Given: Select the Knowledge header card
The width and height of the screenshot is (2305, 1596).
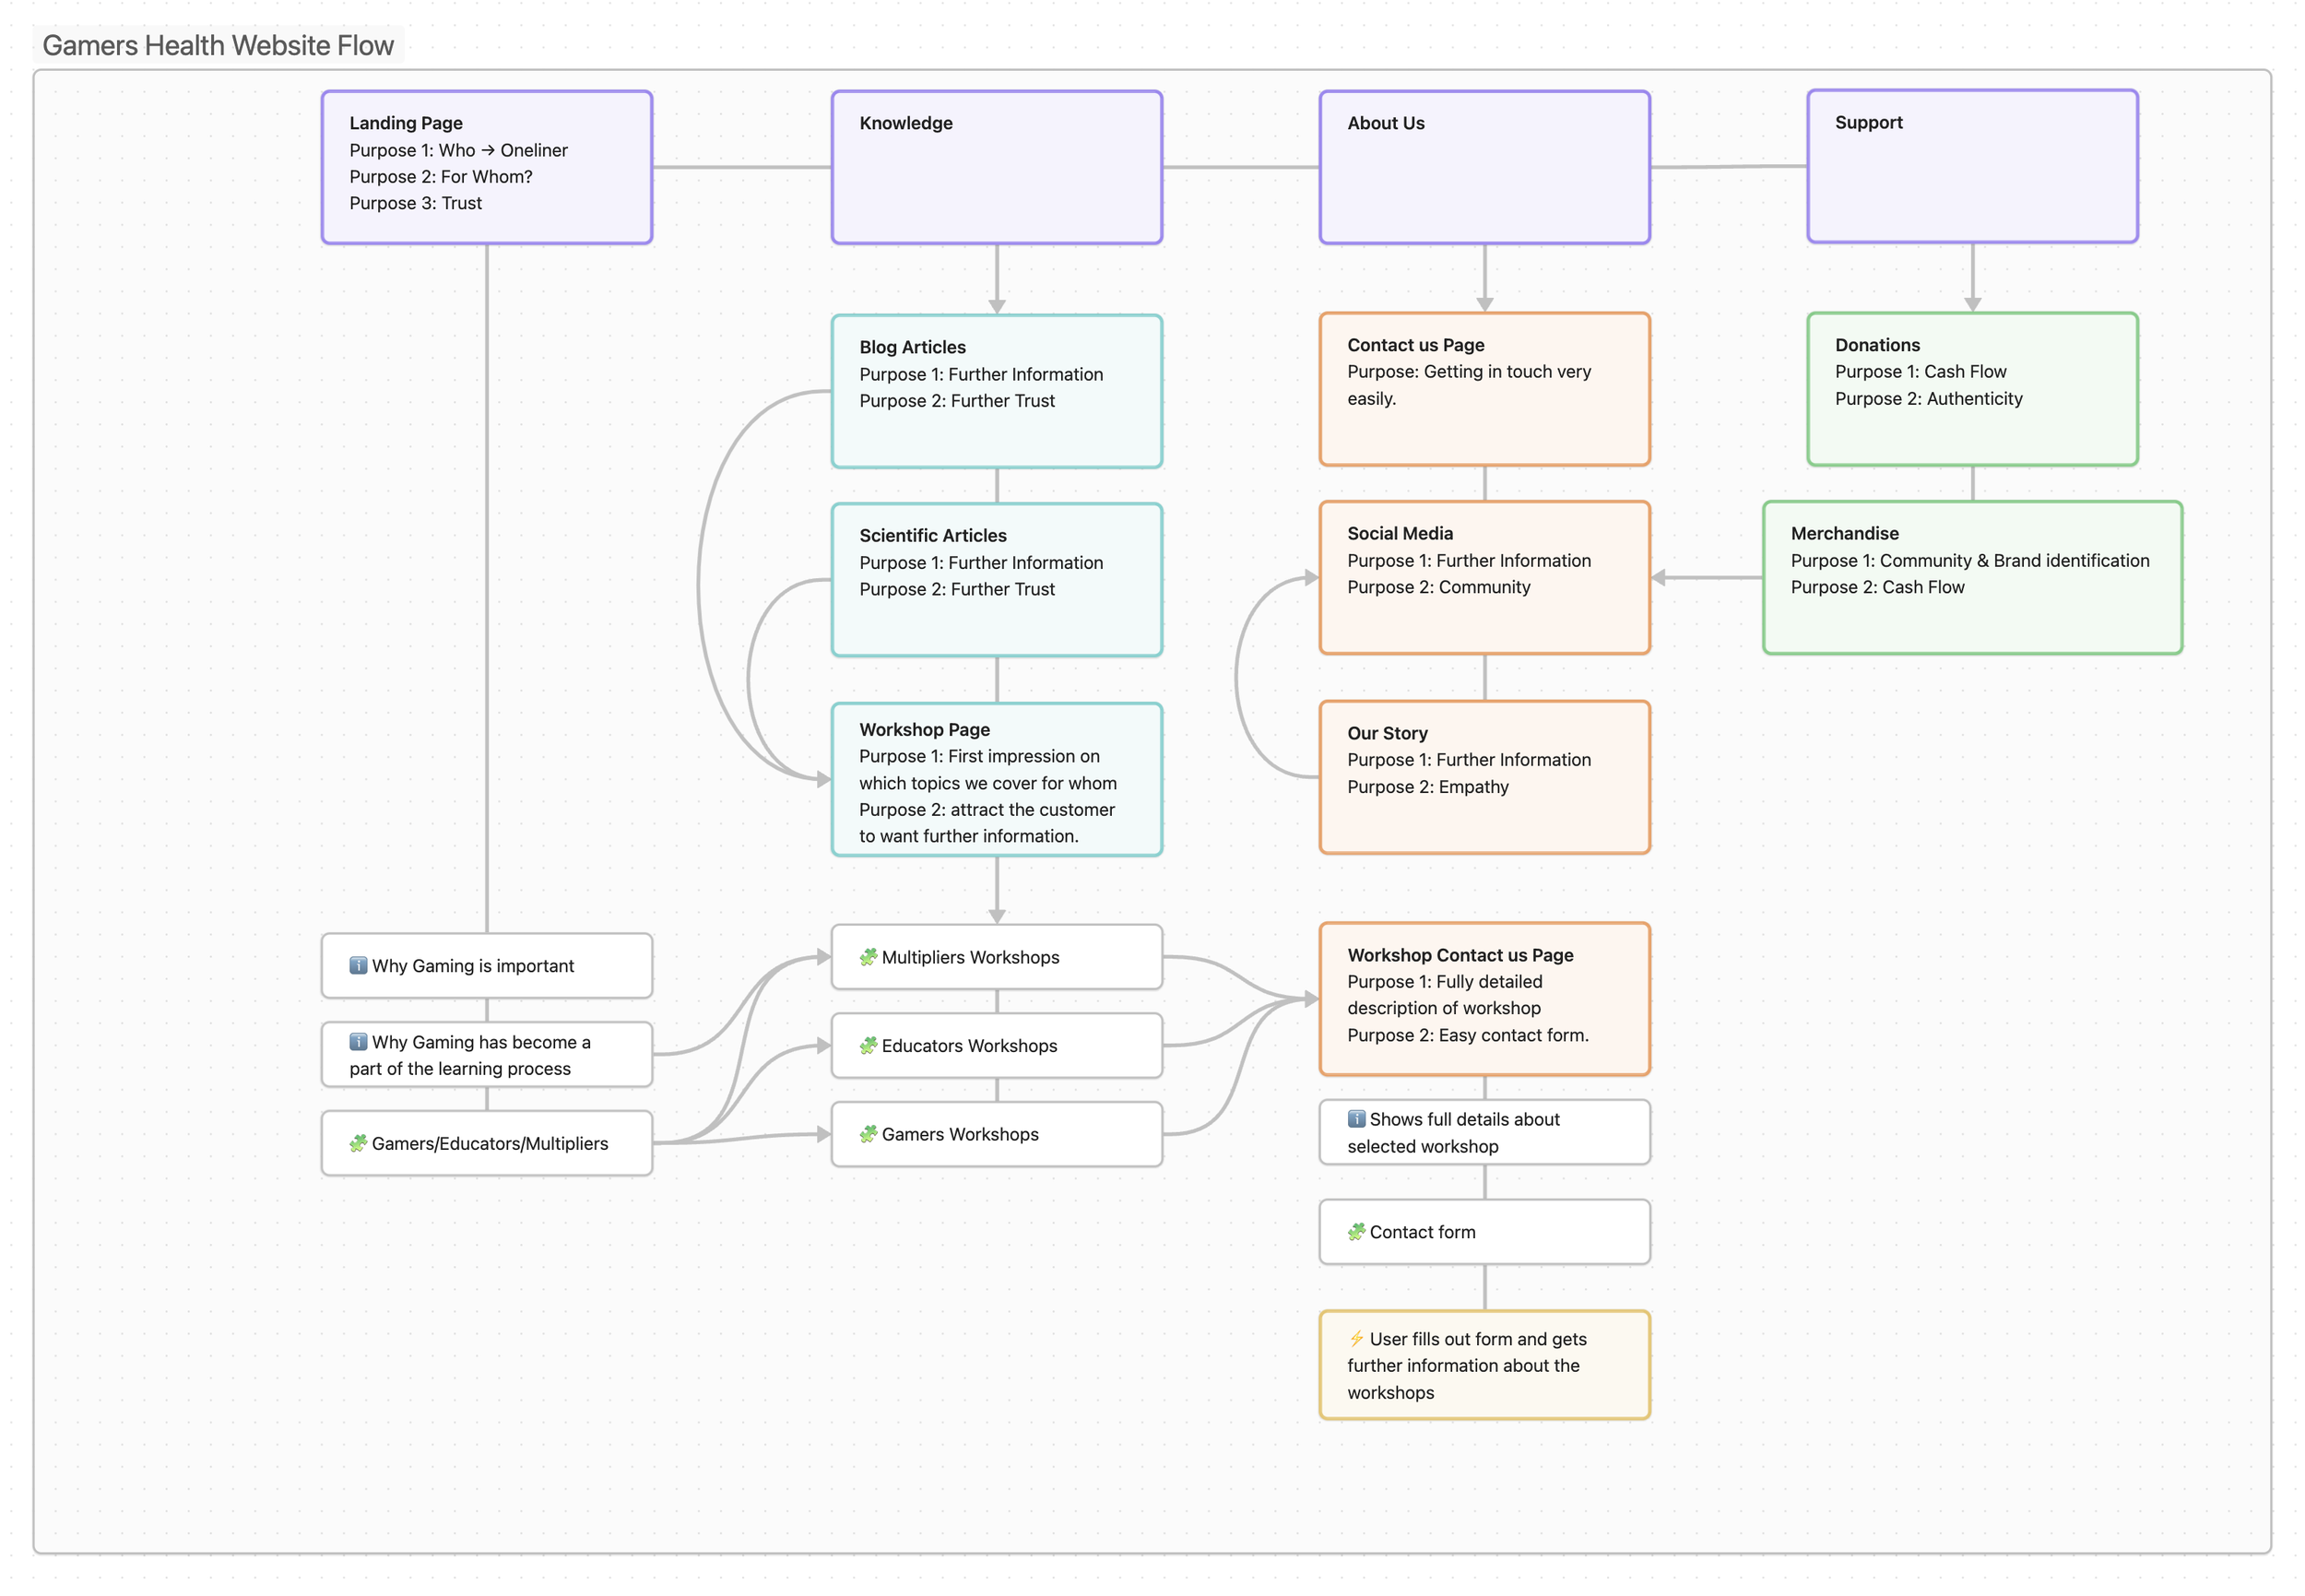Looking at the screenshot, I should (x=996, y=167).
